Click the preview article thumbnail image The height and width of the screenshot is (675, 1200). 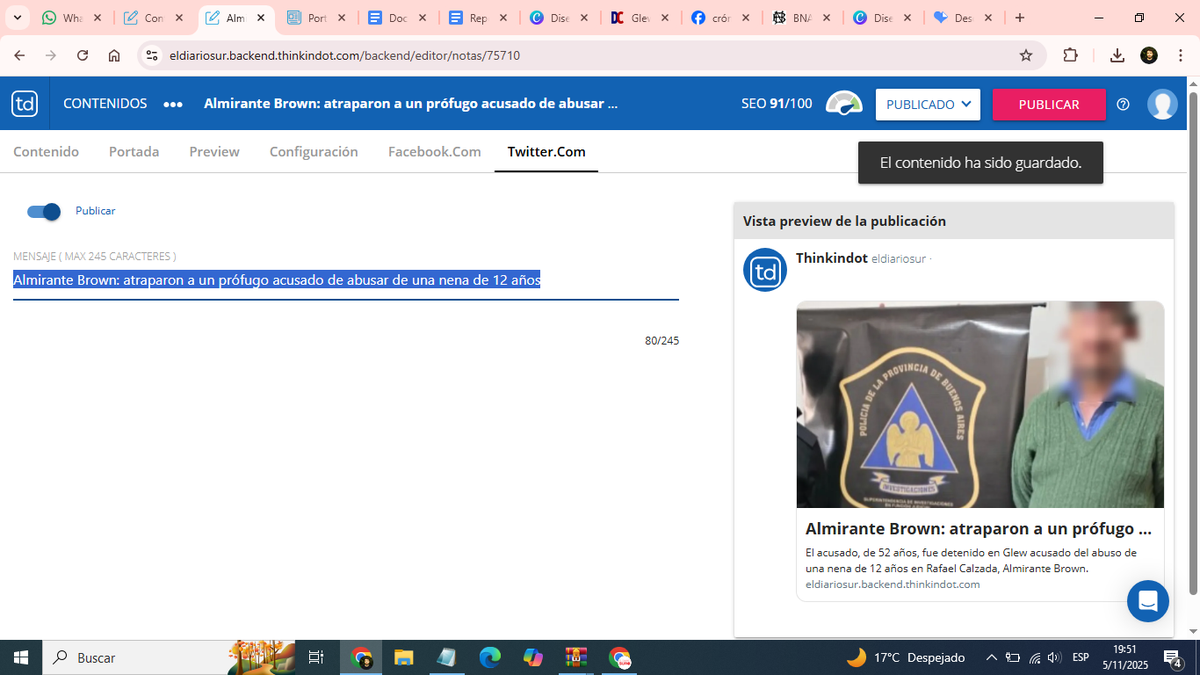[x=979, y=405]
